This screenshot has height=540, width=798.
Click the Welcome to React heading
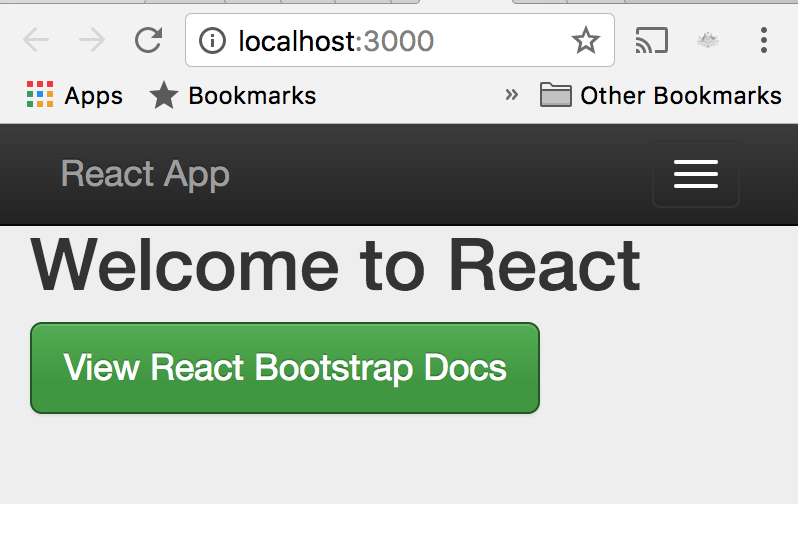coord(335,266)
